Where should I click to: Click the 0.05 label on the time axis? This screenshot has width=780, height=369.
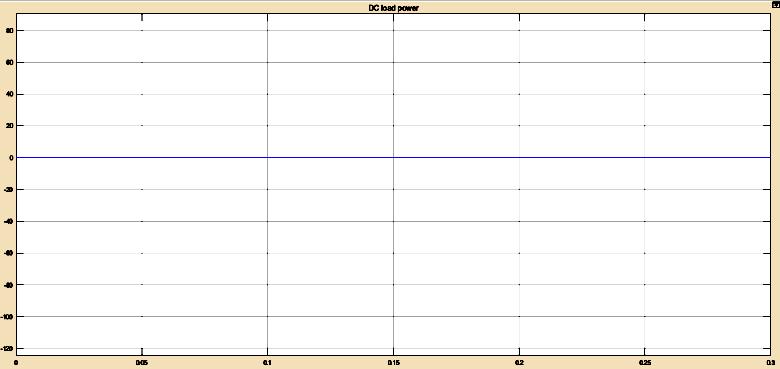click(x=142, y=363)
